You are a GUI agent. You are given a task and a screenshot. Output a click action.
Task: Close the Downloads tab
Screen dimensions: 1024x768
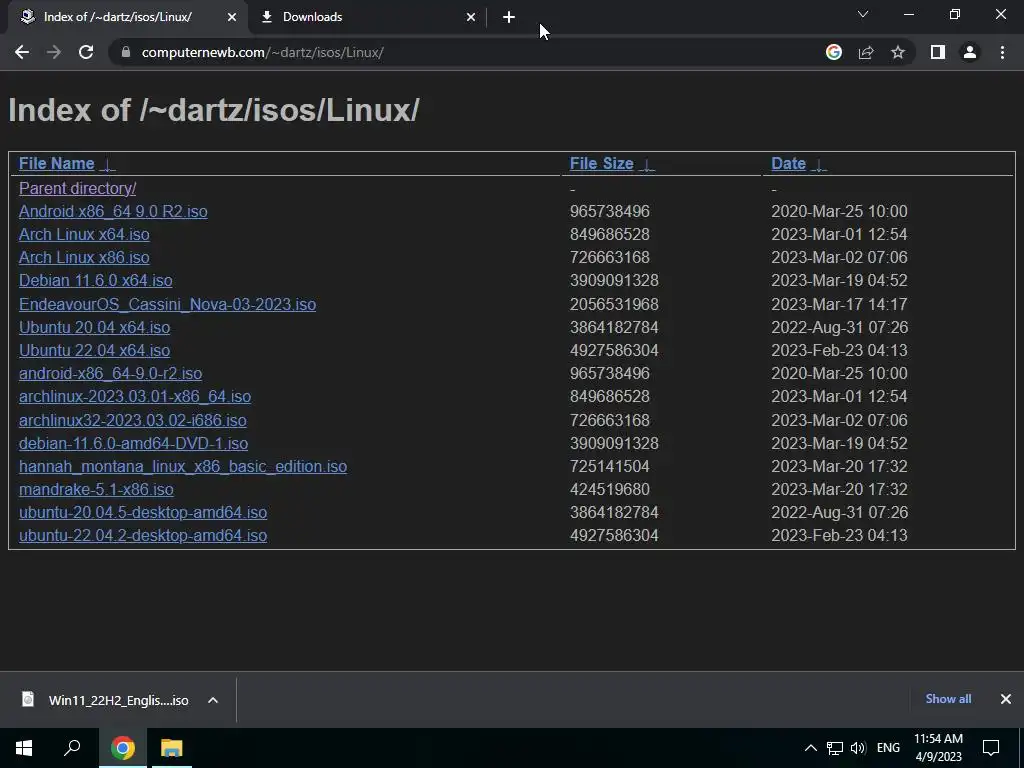coord(471,17)
